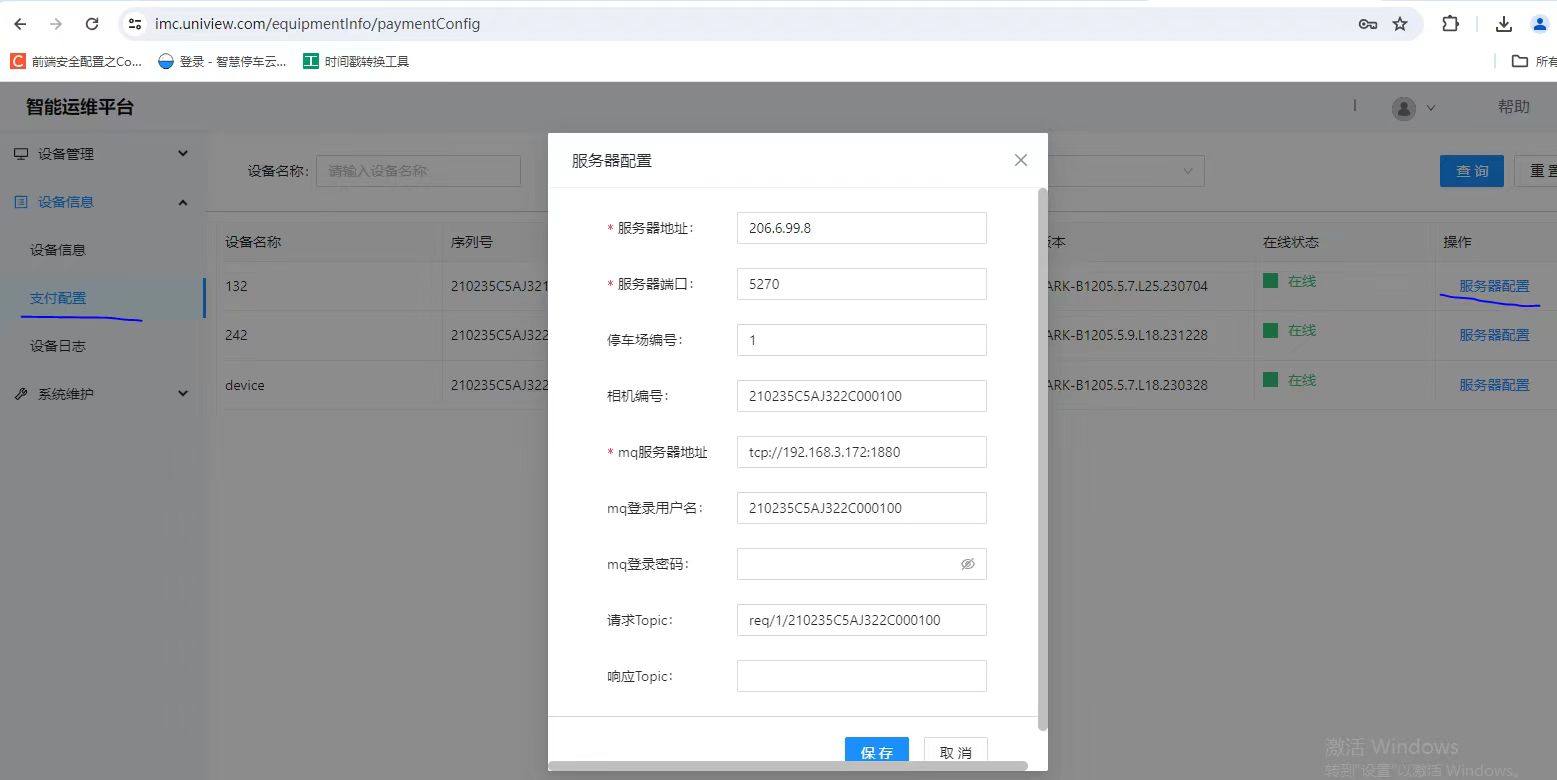This screenshot has width=1557, height=780.
Task: Click the password key icon in address bar
Action: pyautogui.click(x=1367, y=24)
